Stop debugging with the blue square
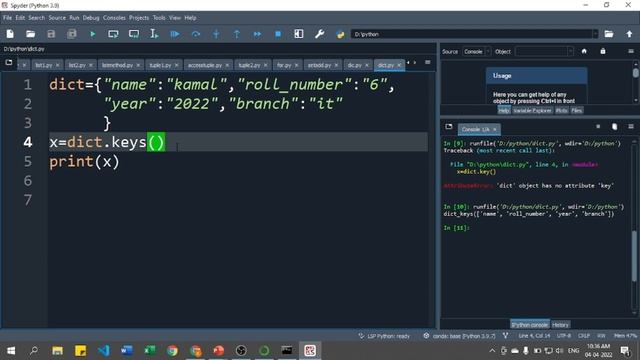 278,34
